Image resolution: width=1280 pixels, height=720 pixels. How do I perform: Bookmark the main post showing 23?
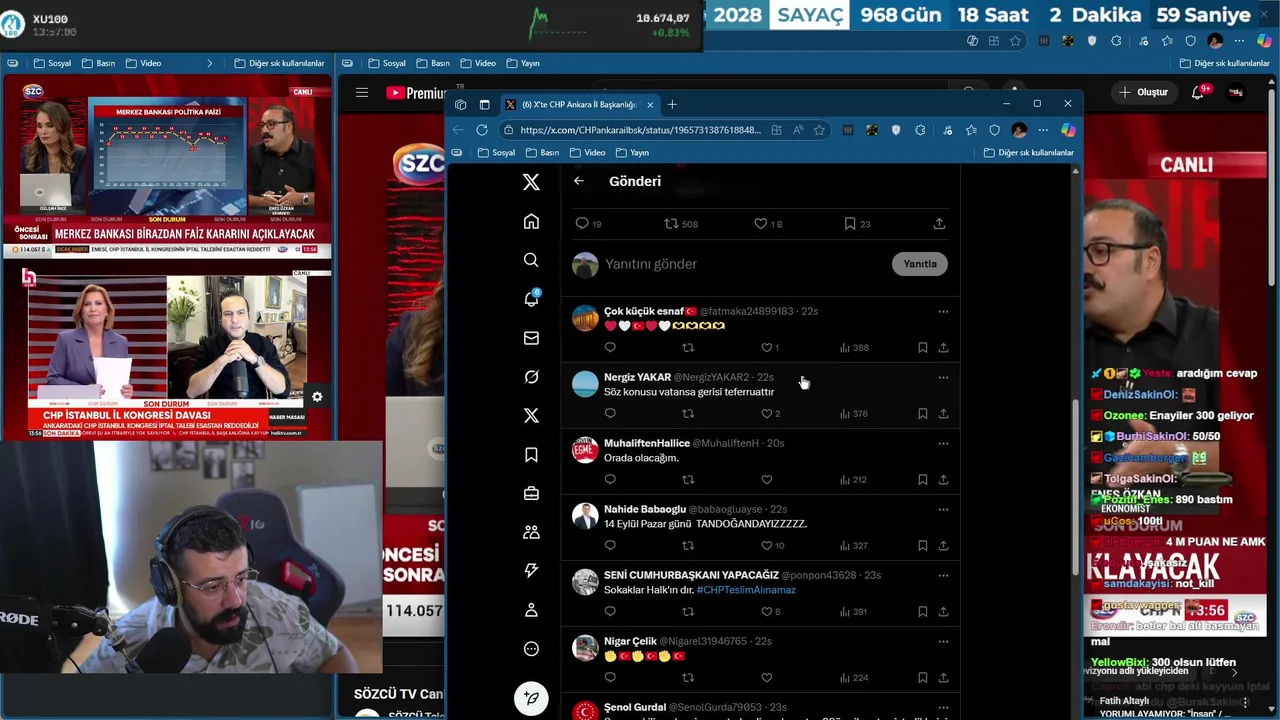(857, 224)
